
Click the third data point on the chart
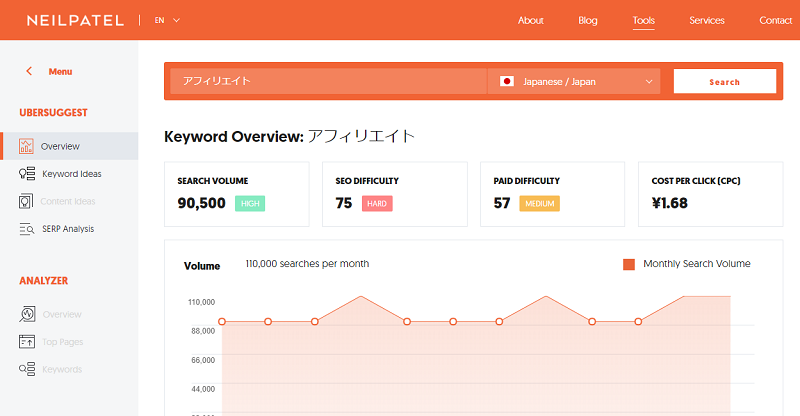(x=315, y=322)
